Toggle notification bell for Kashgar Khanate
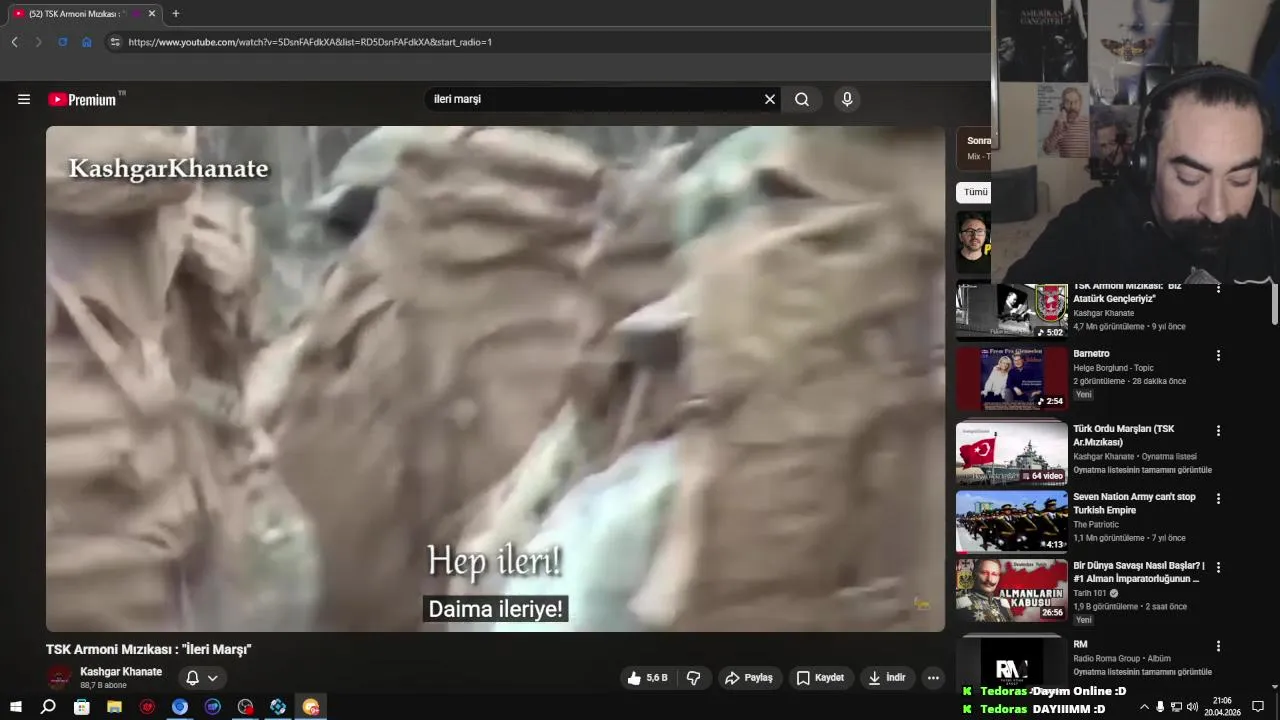Viewport: 1280px width, 720px height. (193, 678)
